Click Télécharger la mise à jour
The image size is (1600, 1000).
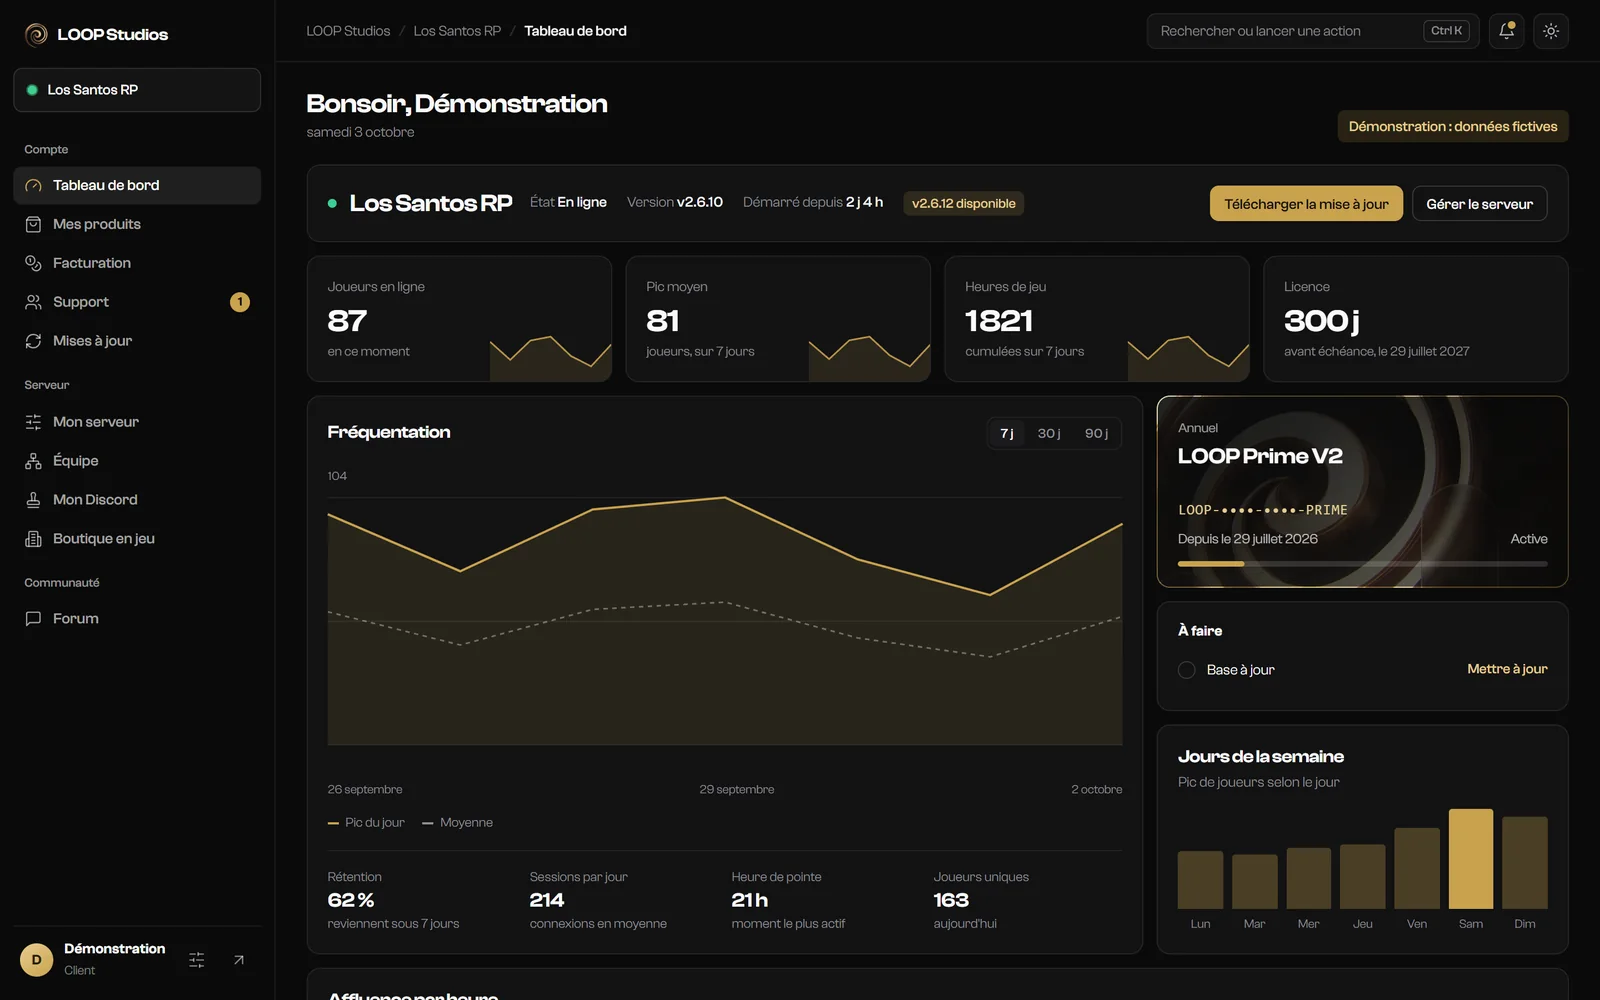1306,204
